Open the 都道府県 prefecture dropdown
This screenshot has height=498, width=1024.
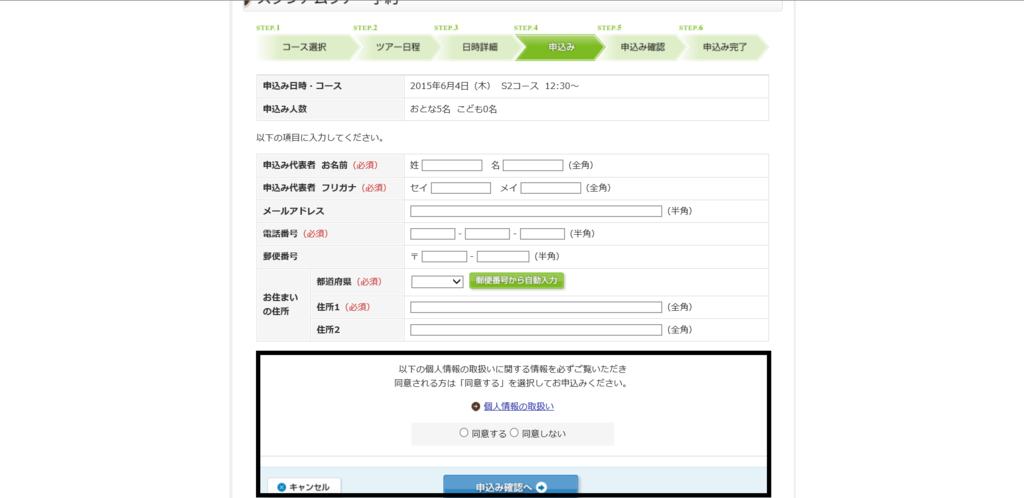click(x=437, y=282)
